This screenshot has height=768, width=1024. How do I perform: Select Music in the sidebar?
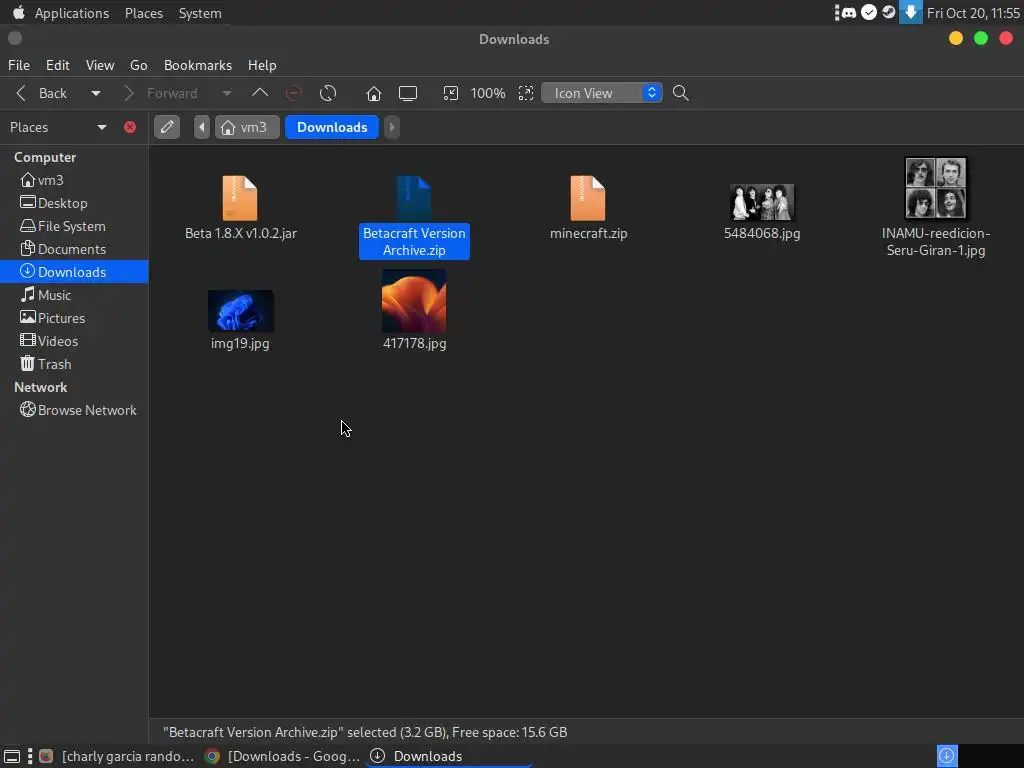[74, 295]
